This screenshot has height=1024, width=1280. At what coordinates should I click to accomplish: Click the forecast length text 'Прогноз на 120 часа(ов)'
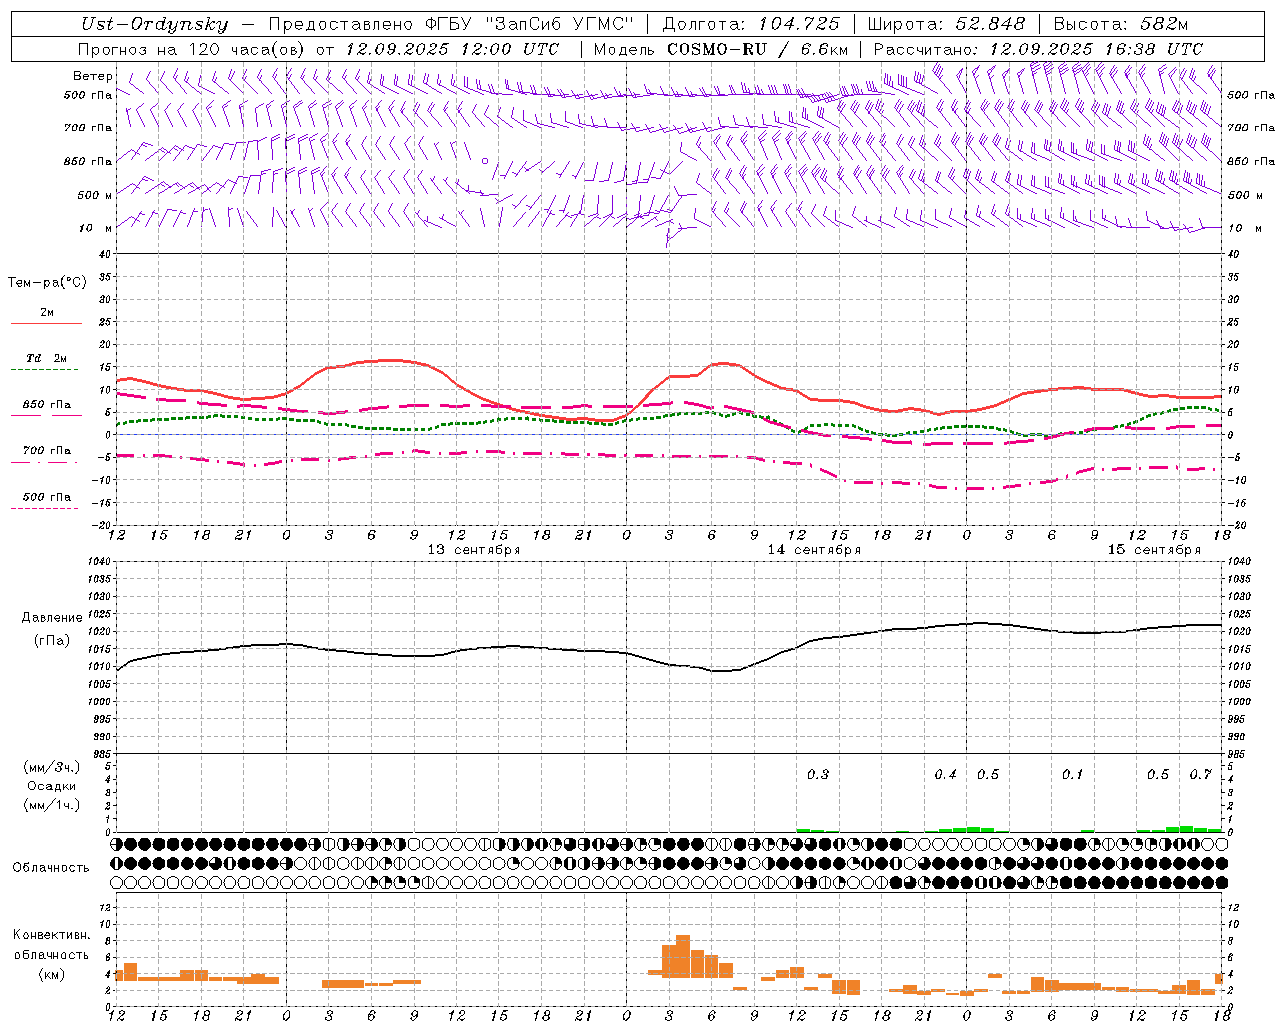(192, 49)
